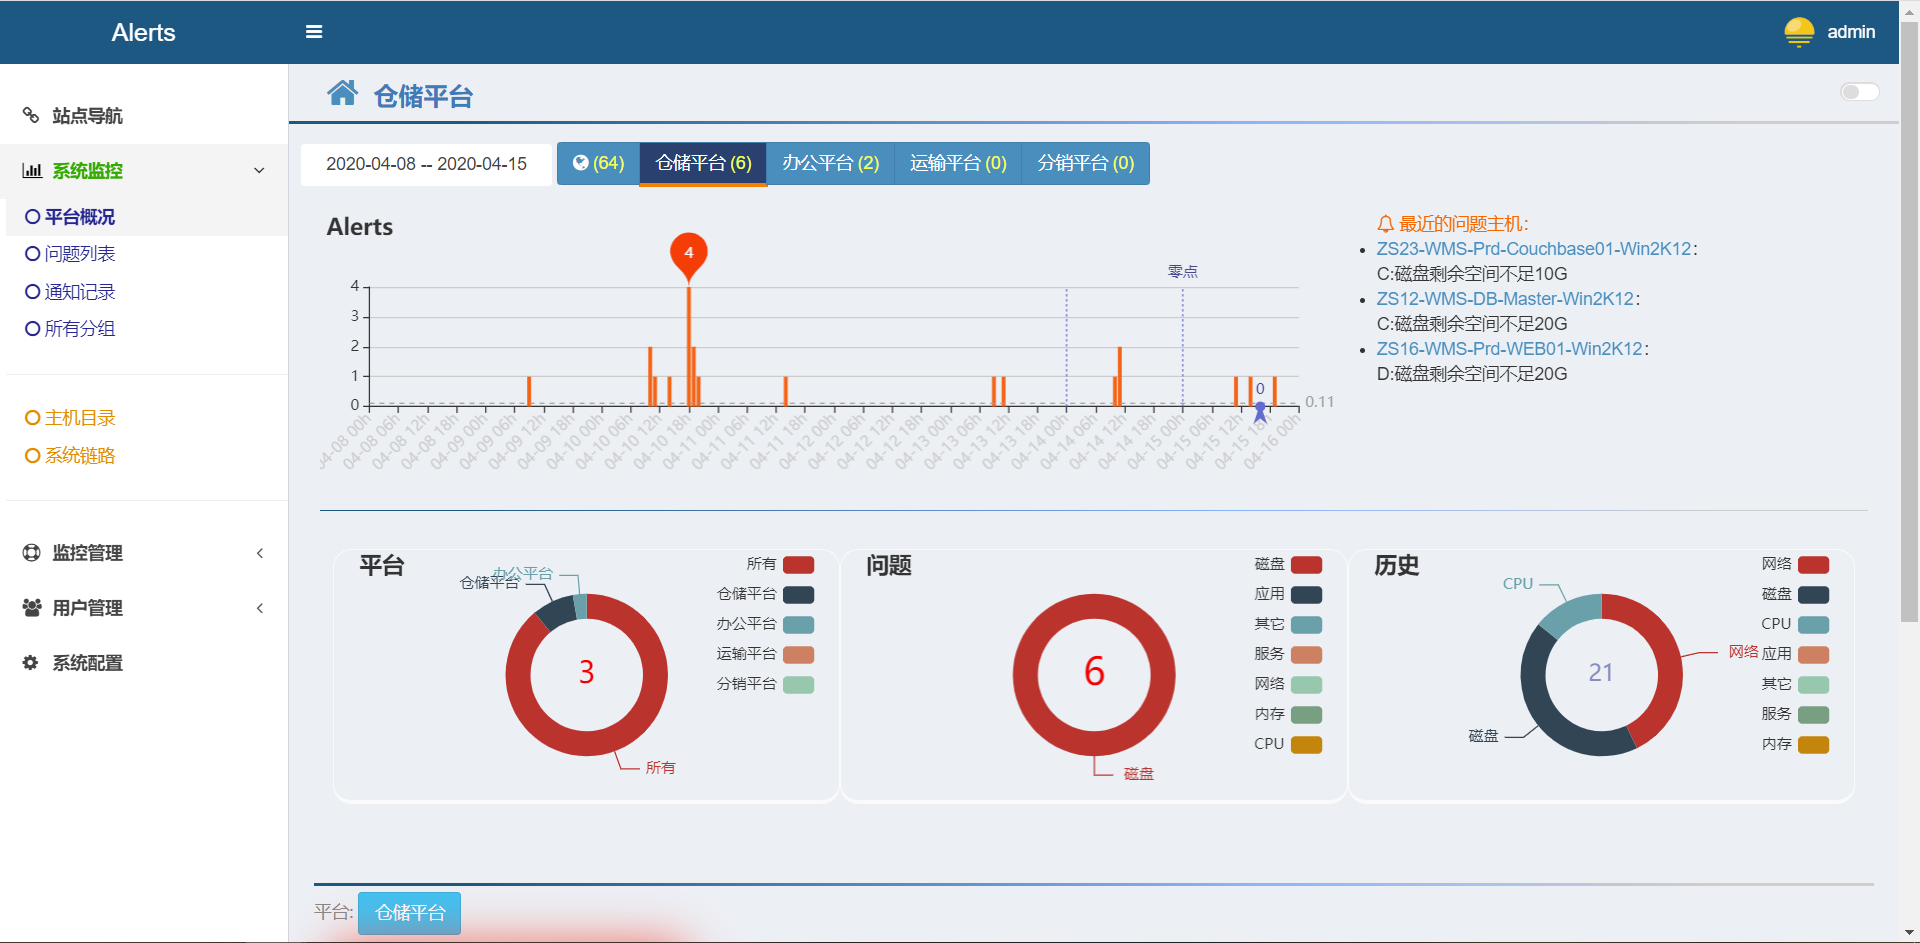The image size is (1920, 943).
Task: Toggle the hamburger sidebar menu icon
Action: (314, 32)
